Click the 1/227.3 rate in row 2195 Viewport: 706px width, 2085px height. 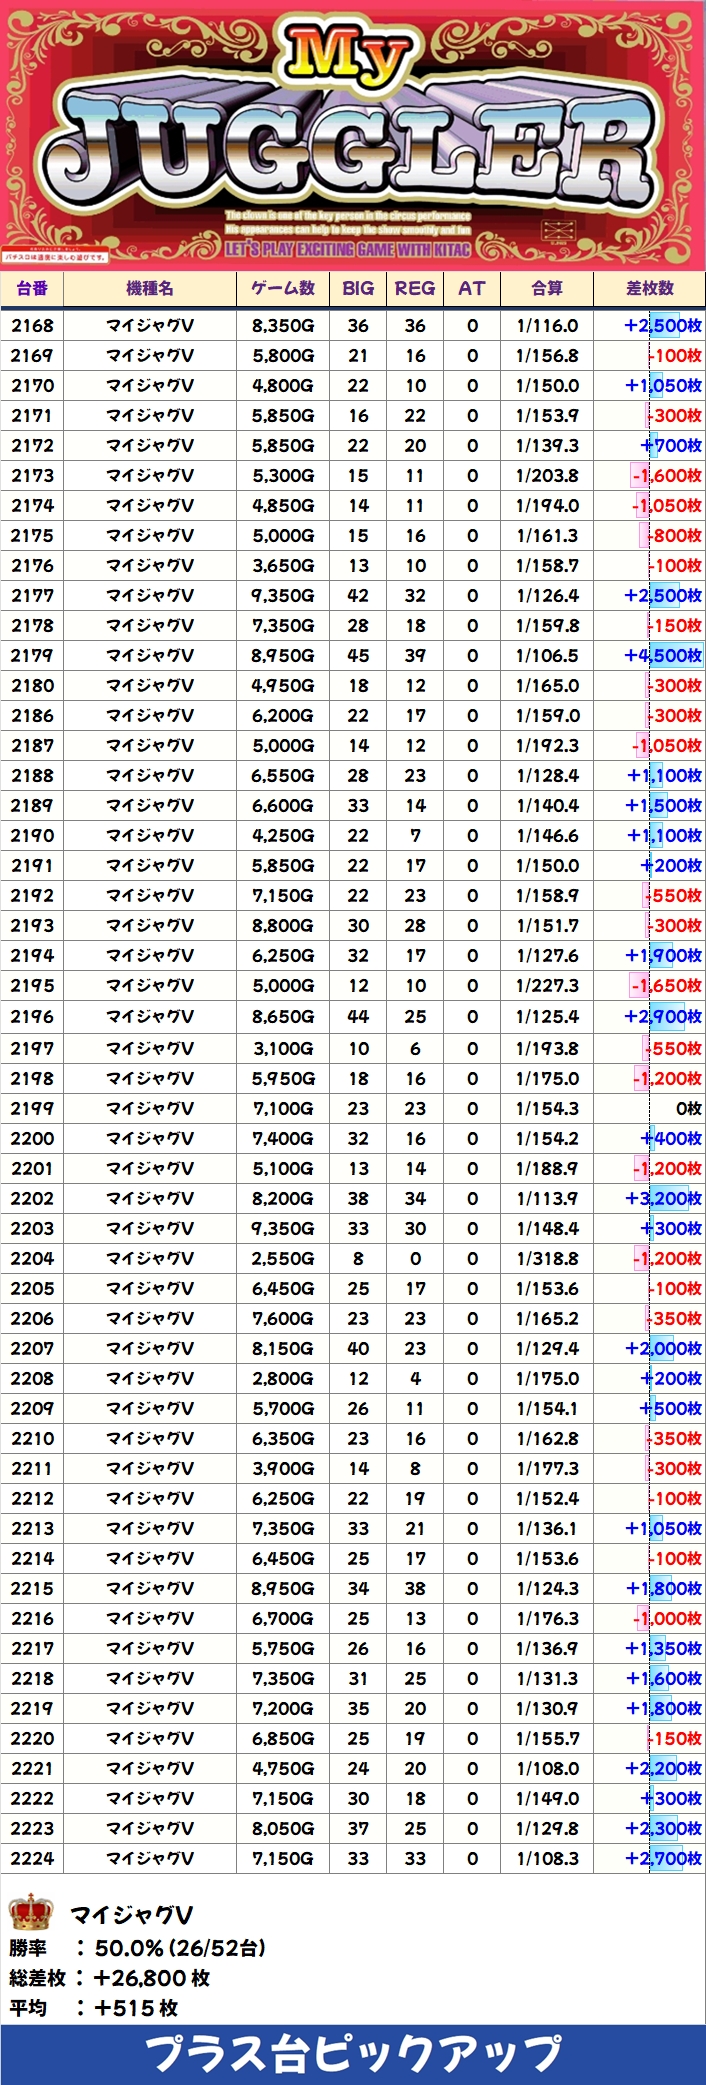click(x=547, y=985)
